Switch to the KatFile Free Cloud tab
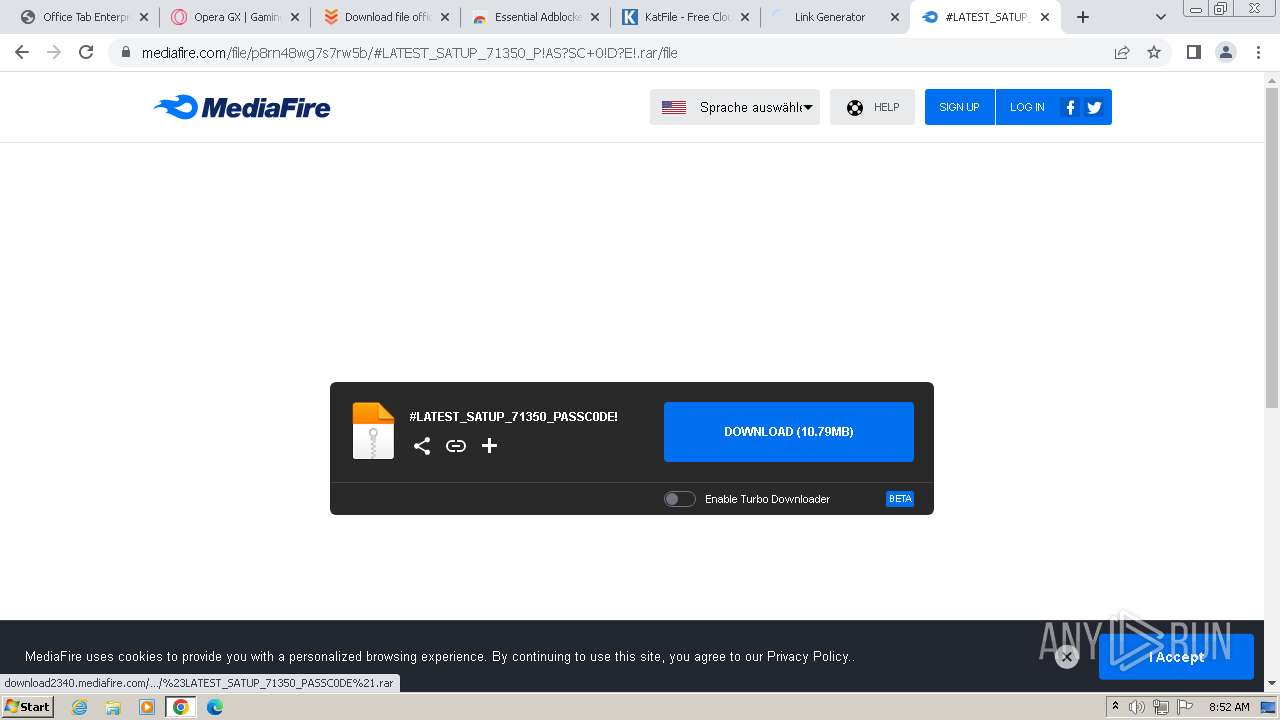The height and width of the screenshot is (720, 1280). click(x=686, y=17)
